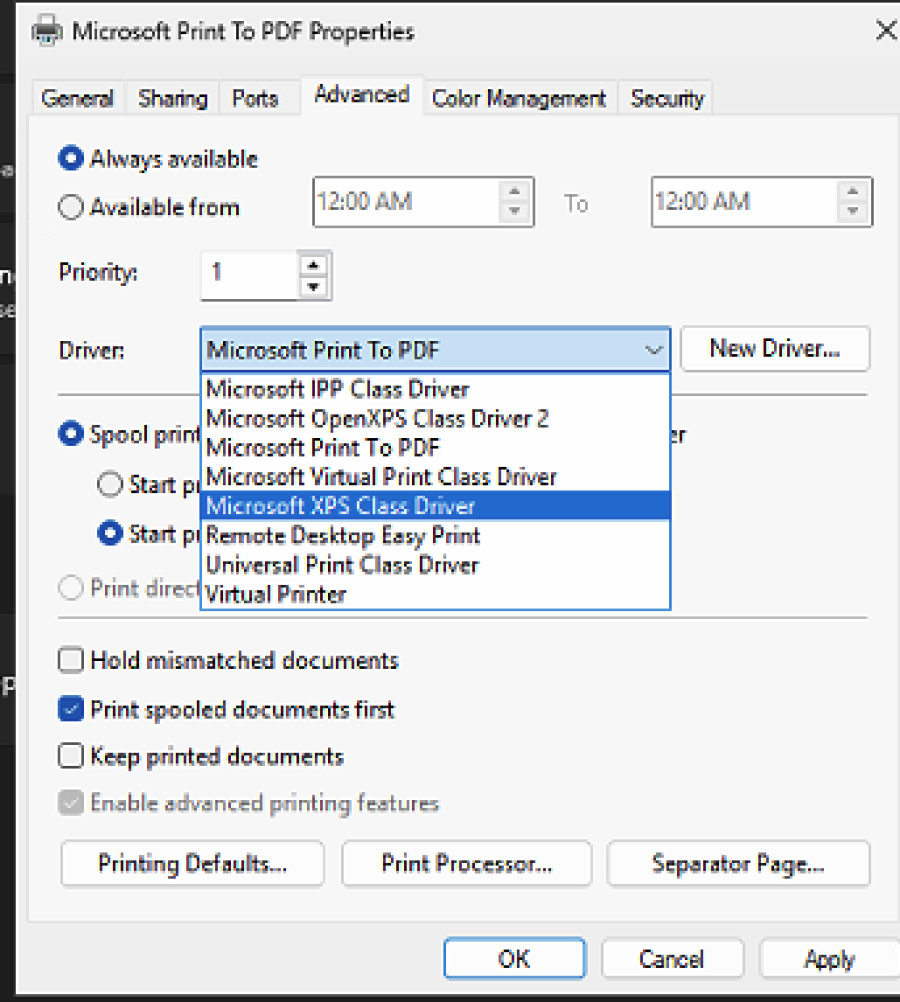Click down arrow on the To time field
This screenshot has width=900, height=1002.
(x=853, y=212)
